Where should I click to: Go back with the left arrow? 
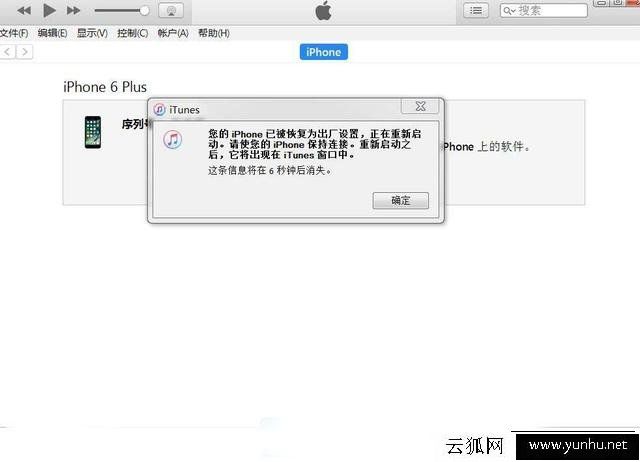(8, 52)
